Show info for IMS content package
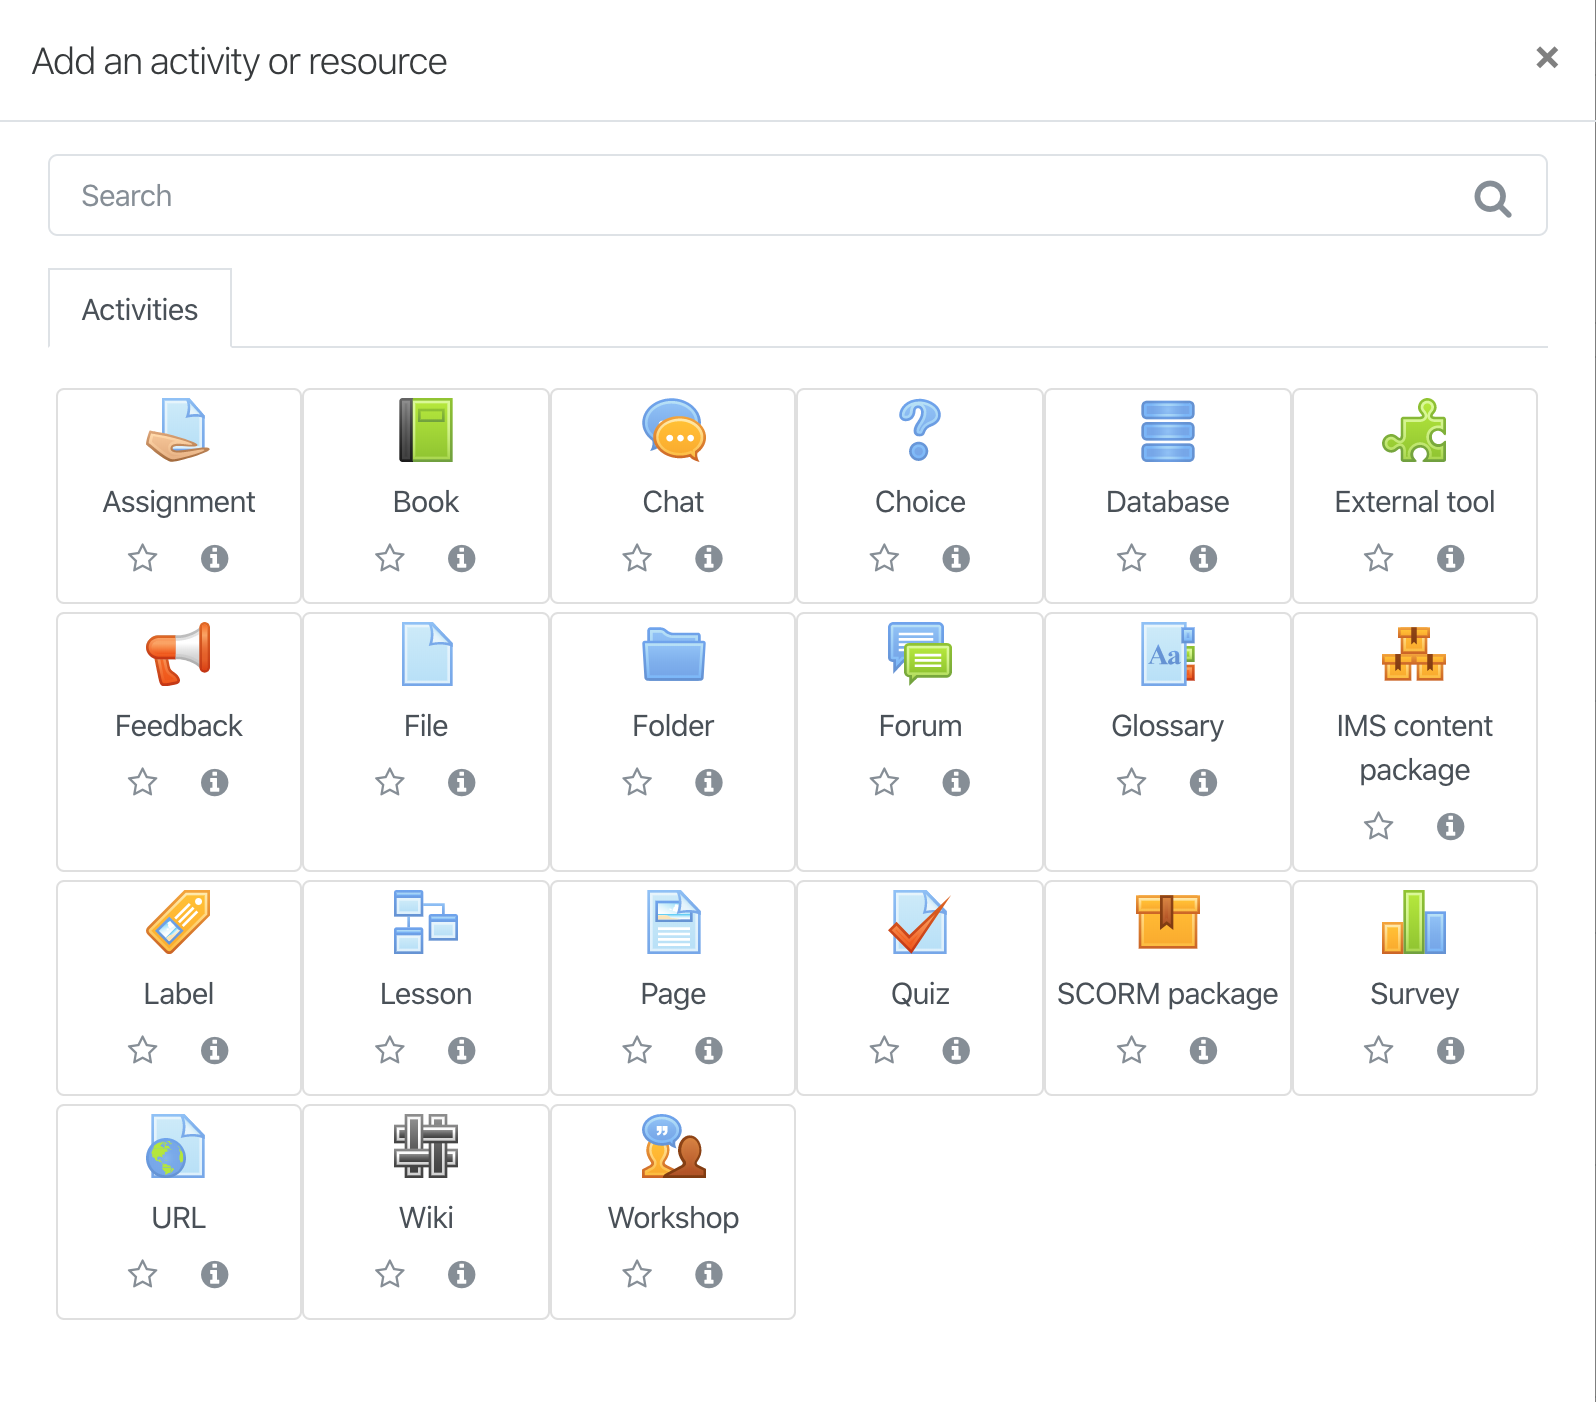 [x=1450, y=826]
